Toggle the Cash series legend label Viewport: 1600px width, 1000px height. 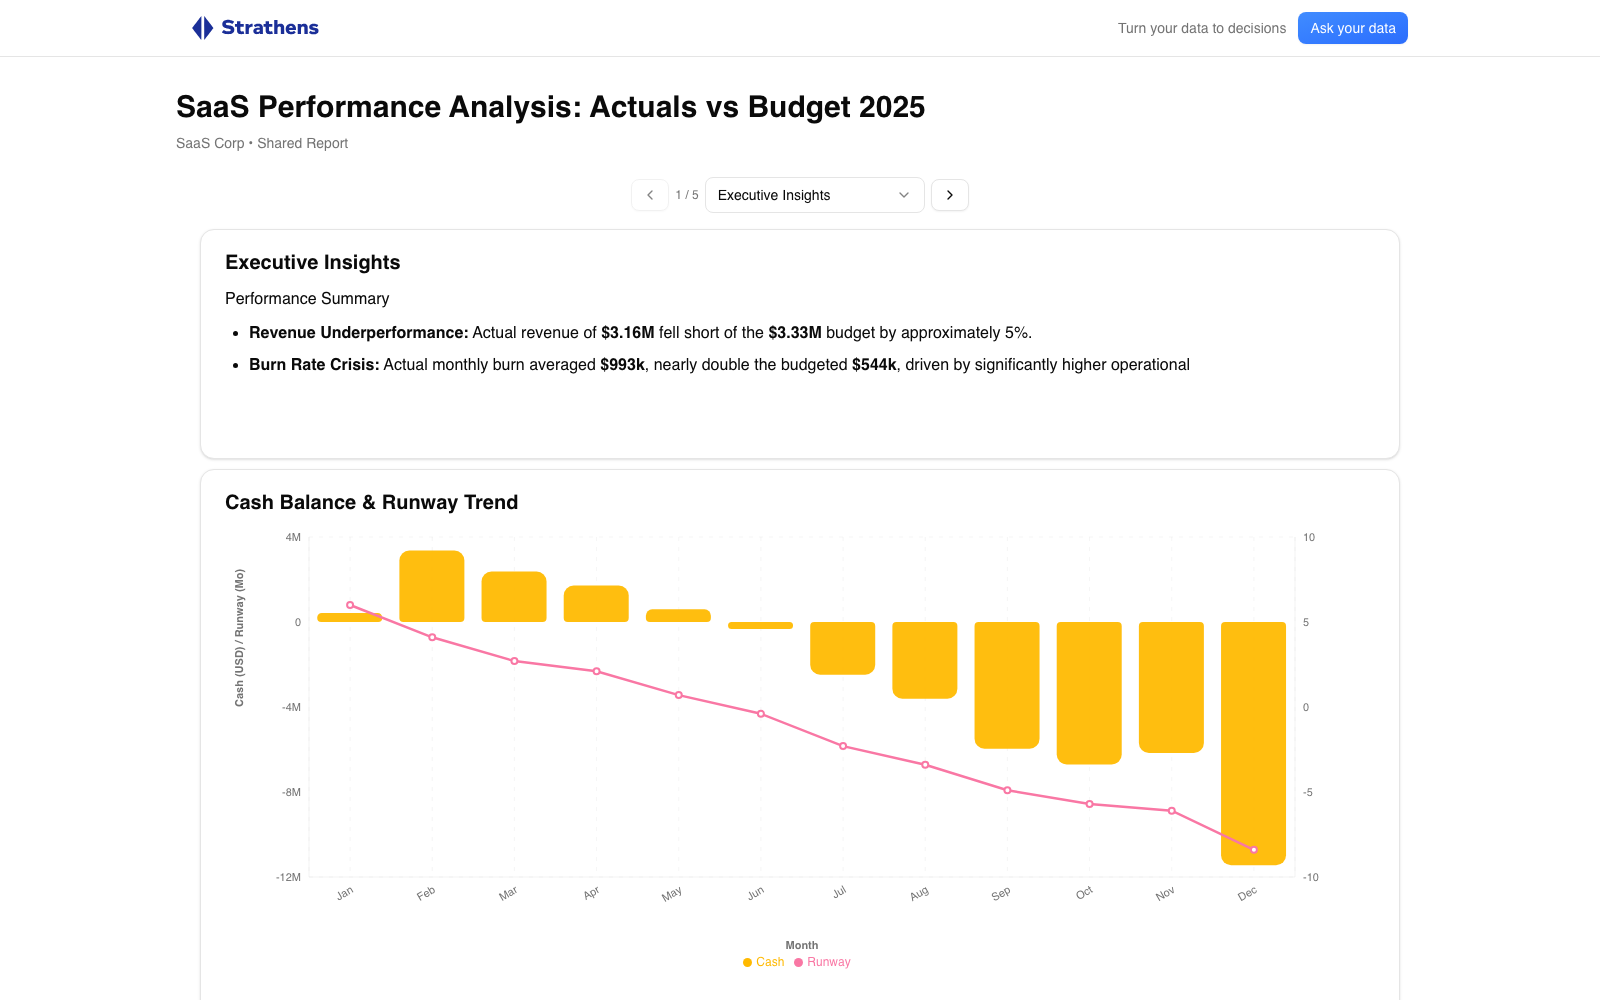(770, 962)
